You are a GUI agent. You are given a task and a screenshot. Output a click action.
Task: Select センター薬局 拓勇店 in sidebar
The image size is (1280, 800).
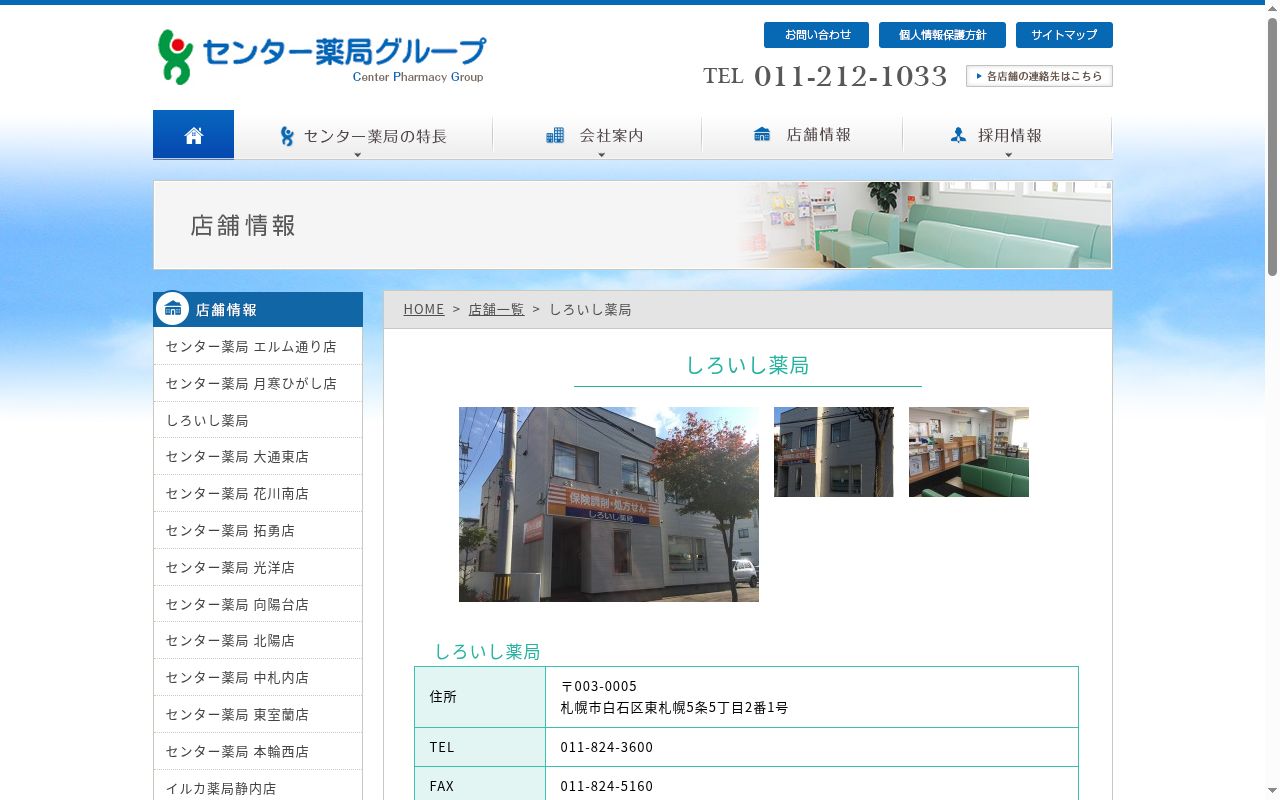click(x=258, y=531)
